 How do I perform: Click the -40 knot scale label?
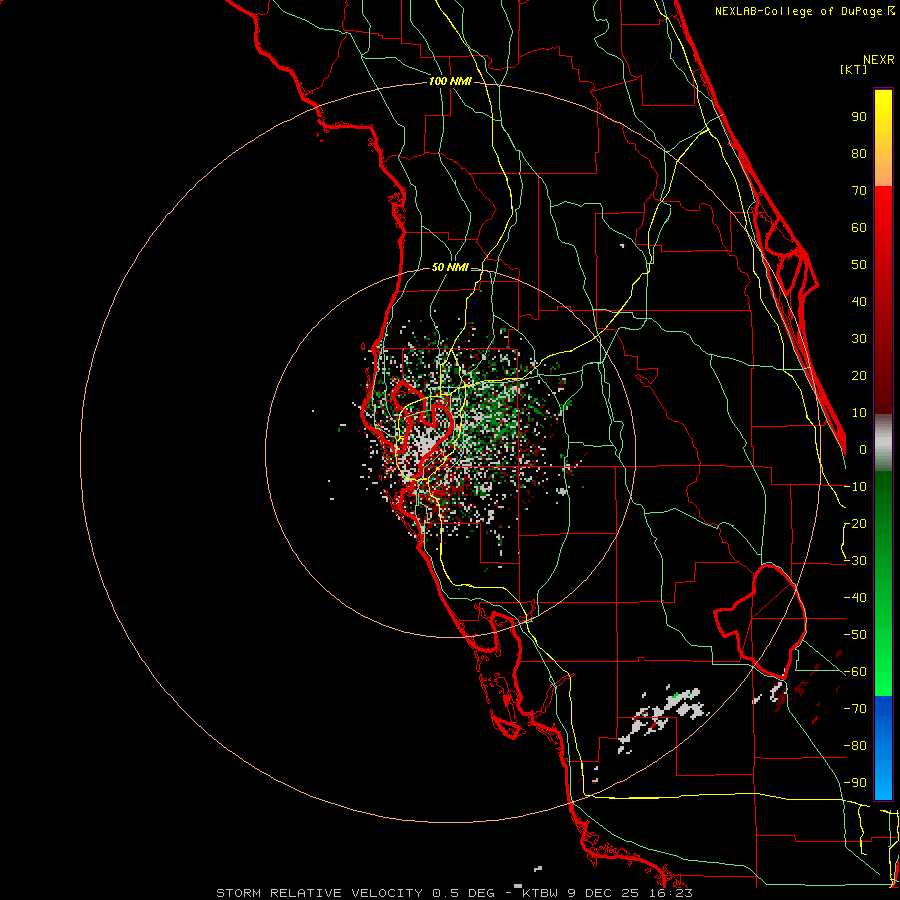pyautogui.click(x=855, y=598)
